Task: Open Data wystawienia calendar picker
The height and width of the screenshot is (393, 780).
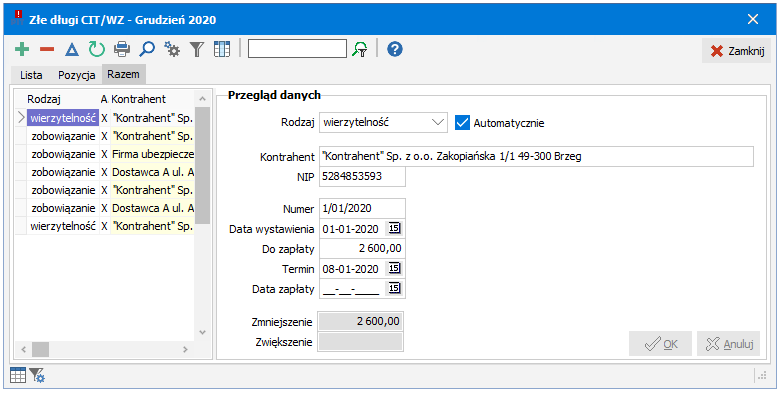Action: (394, 228)
